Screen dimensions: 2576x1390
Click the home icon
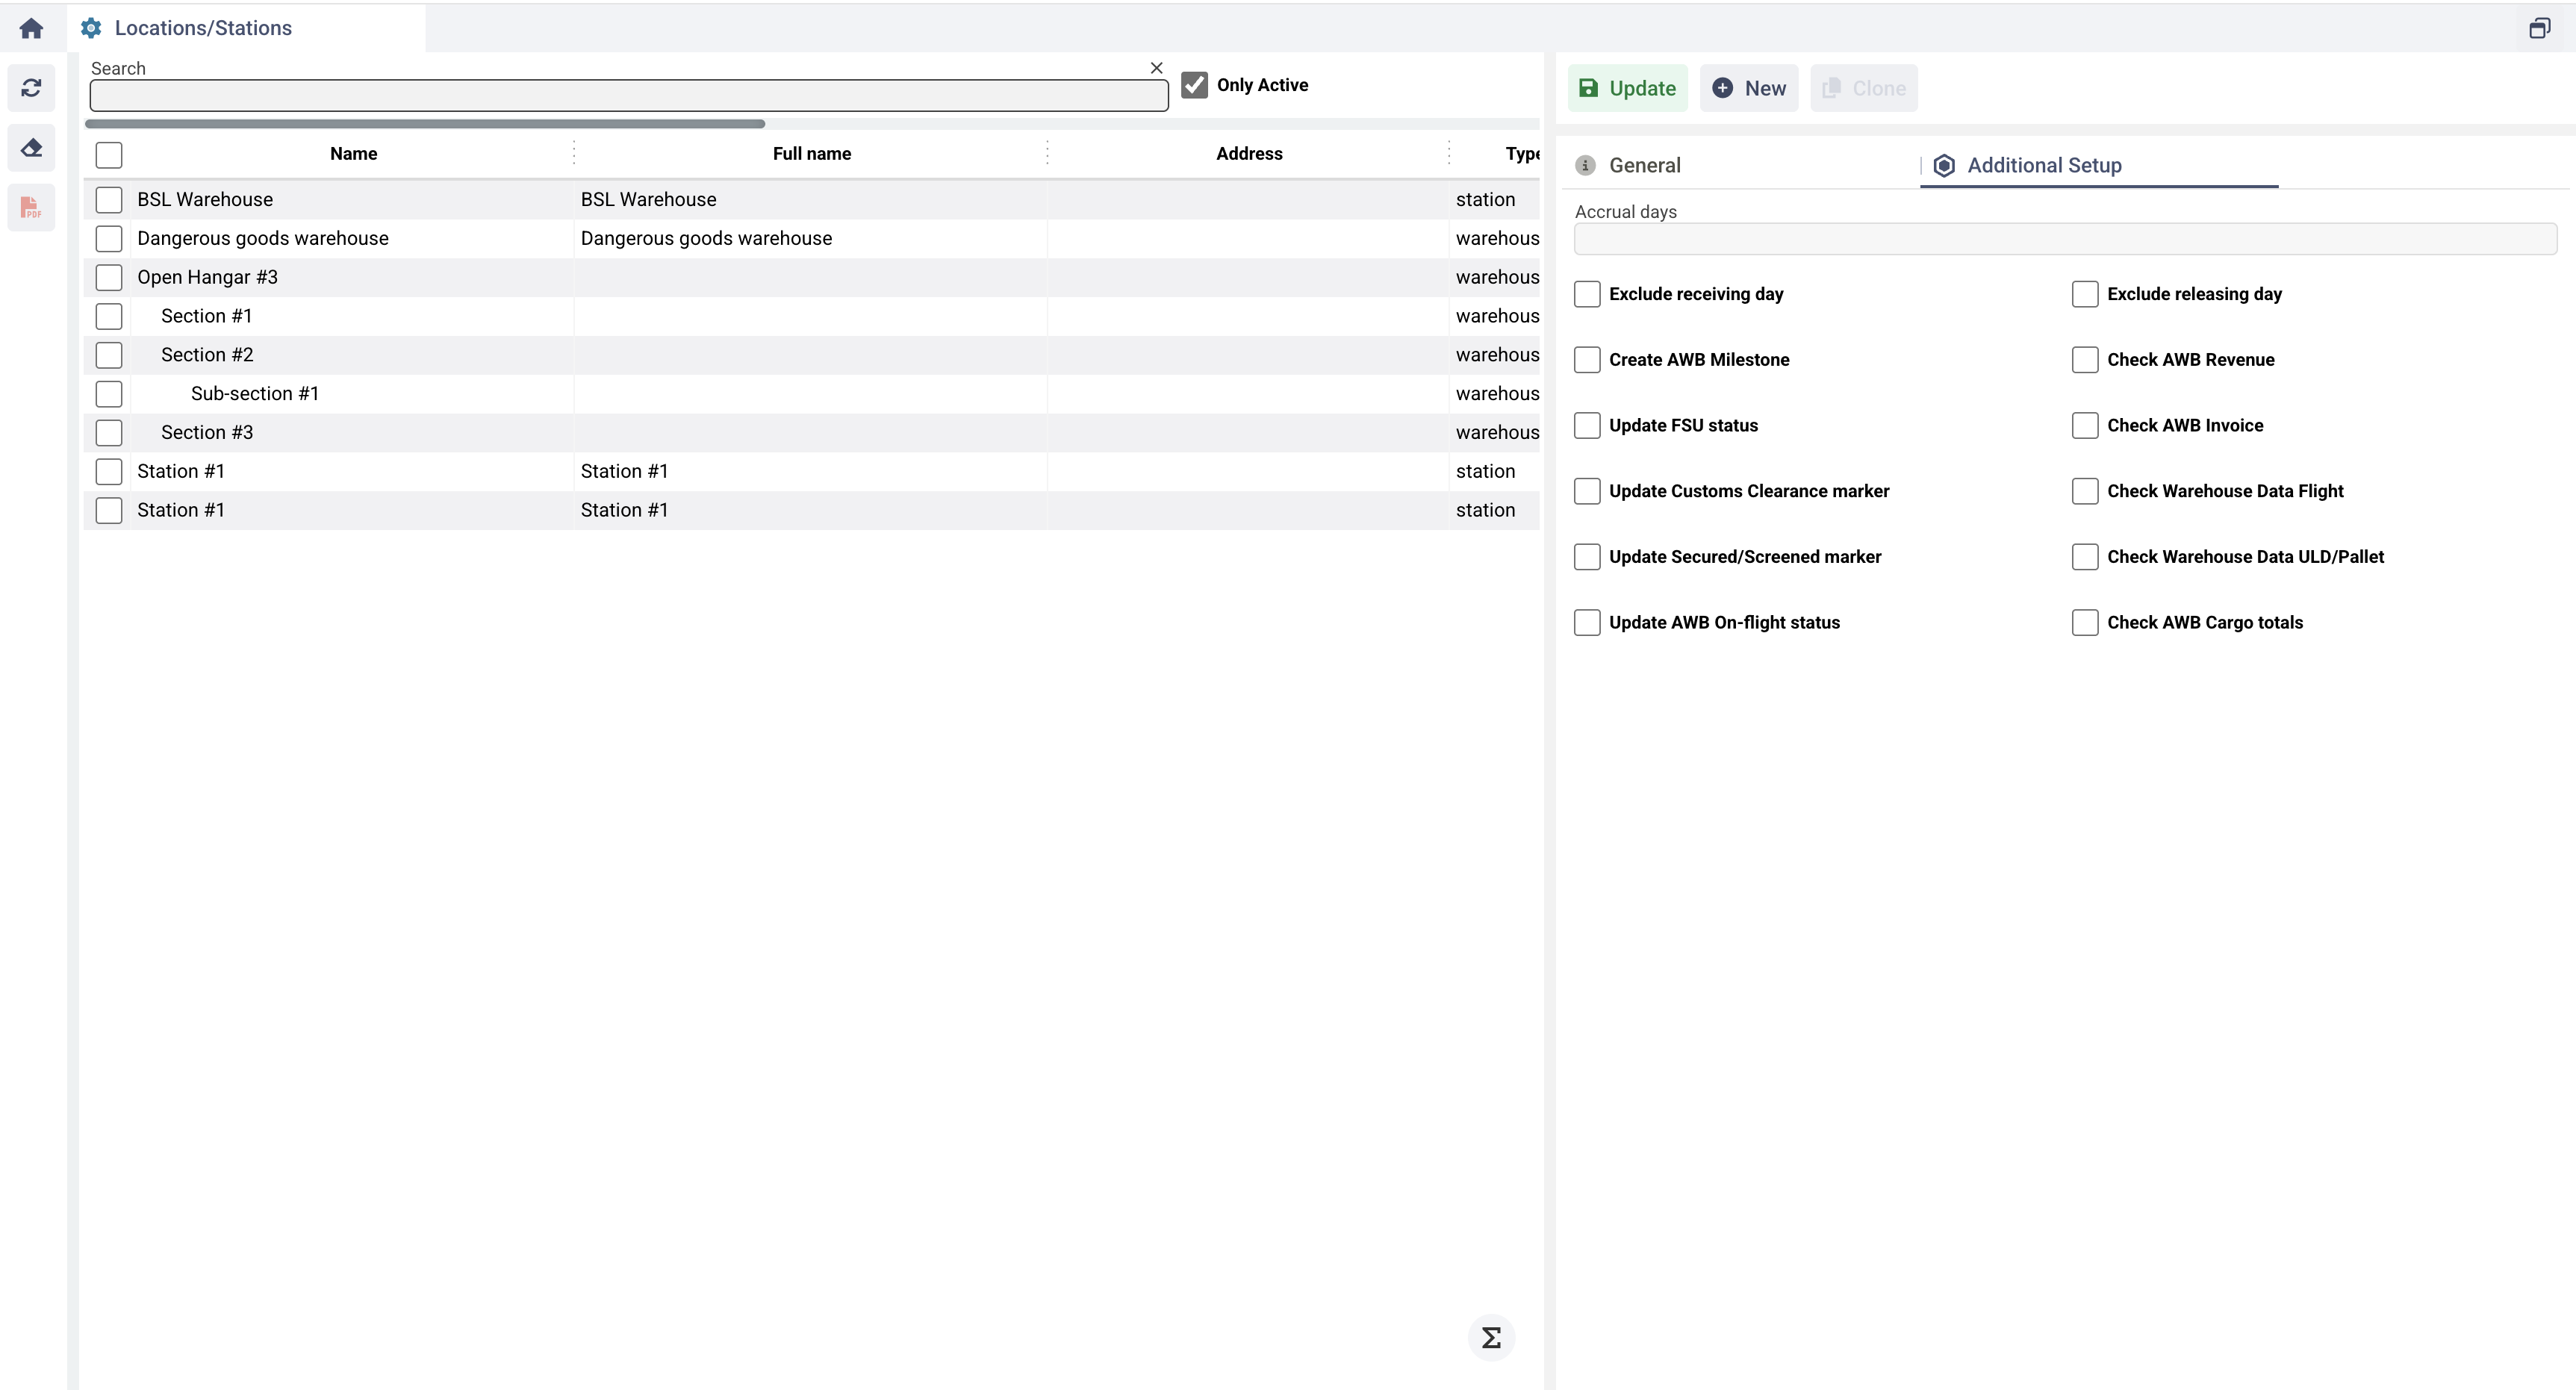(x=31, y=28)
